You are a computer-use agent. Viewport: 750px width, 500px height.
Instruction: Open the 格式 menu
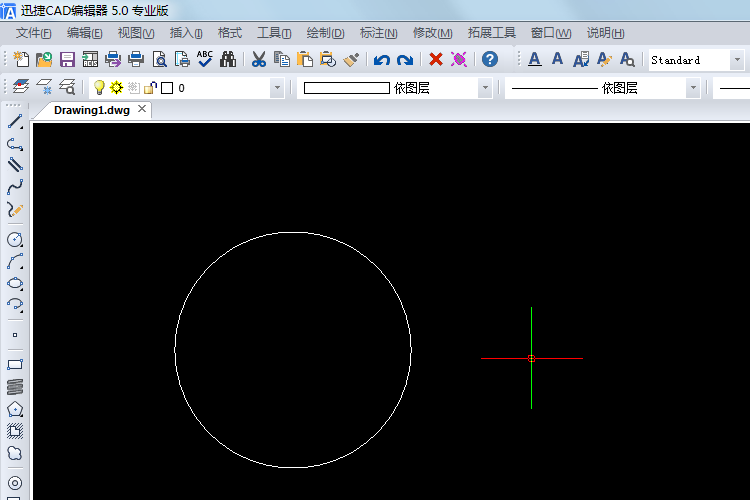(230, 33)
